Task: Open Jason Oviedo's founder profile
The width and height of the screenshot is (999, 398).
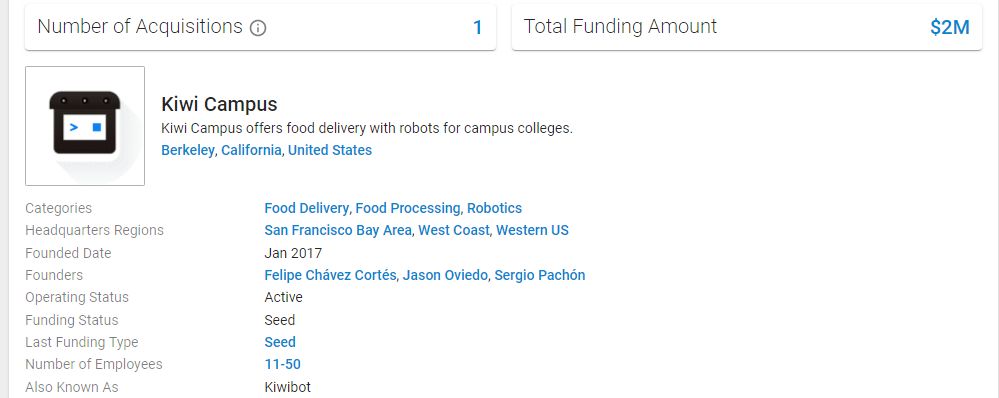Action: point(445,275)
